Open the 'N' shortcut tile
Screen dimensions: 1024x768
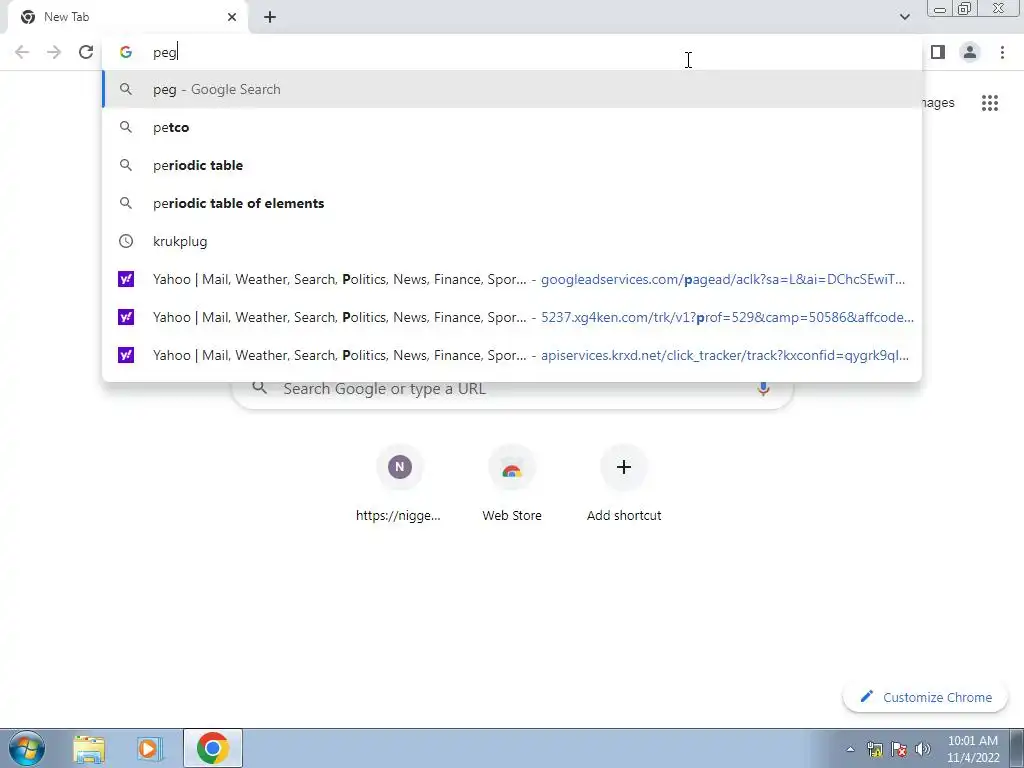(399, 485)
